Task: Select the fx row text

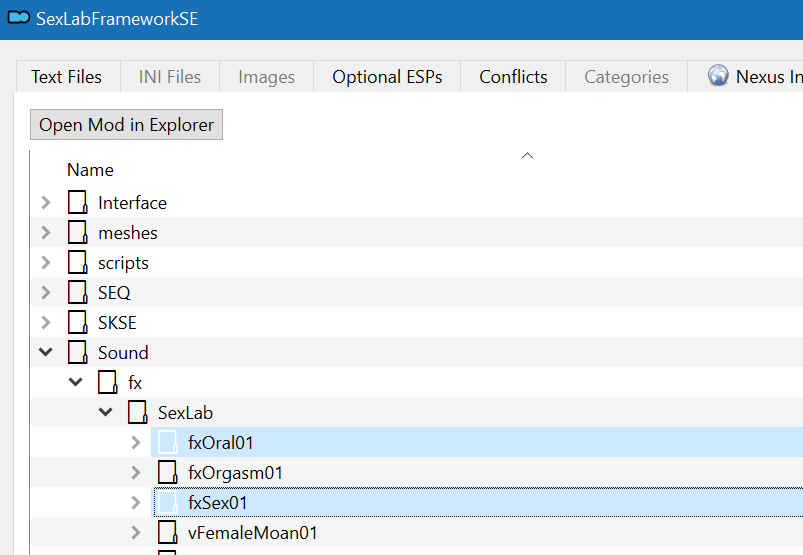Action: (135, 382)
